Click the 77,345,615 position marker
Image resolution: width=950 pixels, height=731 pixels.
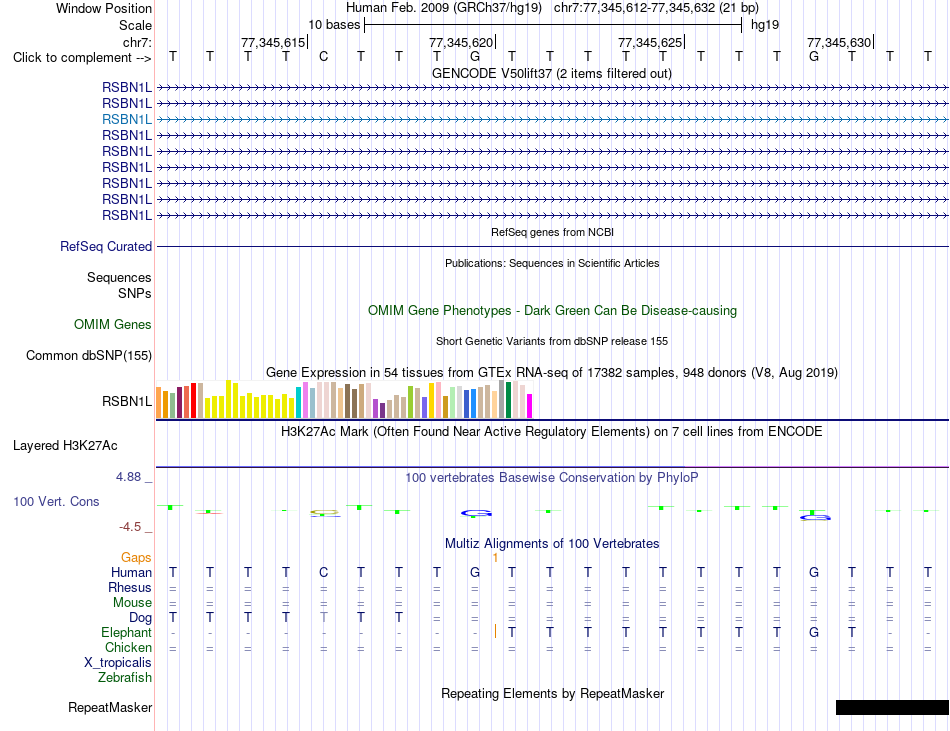pos(273,42)
